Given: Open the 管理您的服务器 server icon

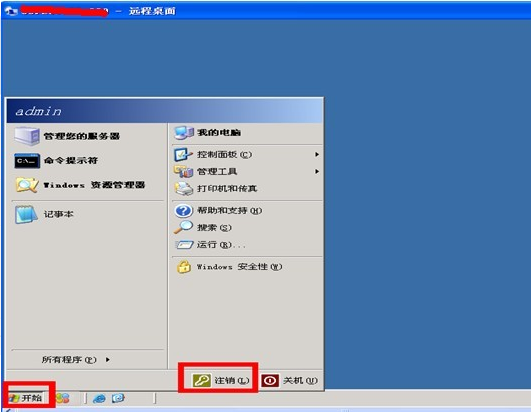Looking at the screenshot, I should pos(27,136).
